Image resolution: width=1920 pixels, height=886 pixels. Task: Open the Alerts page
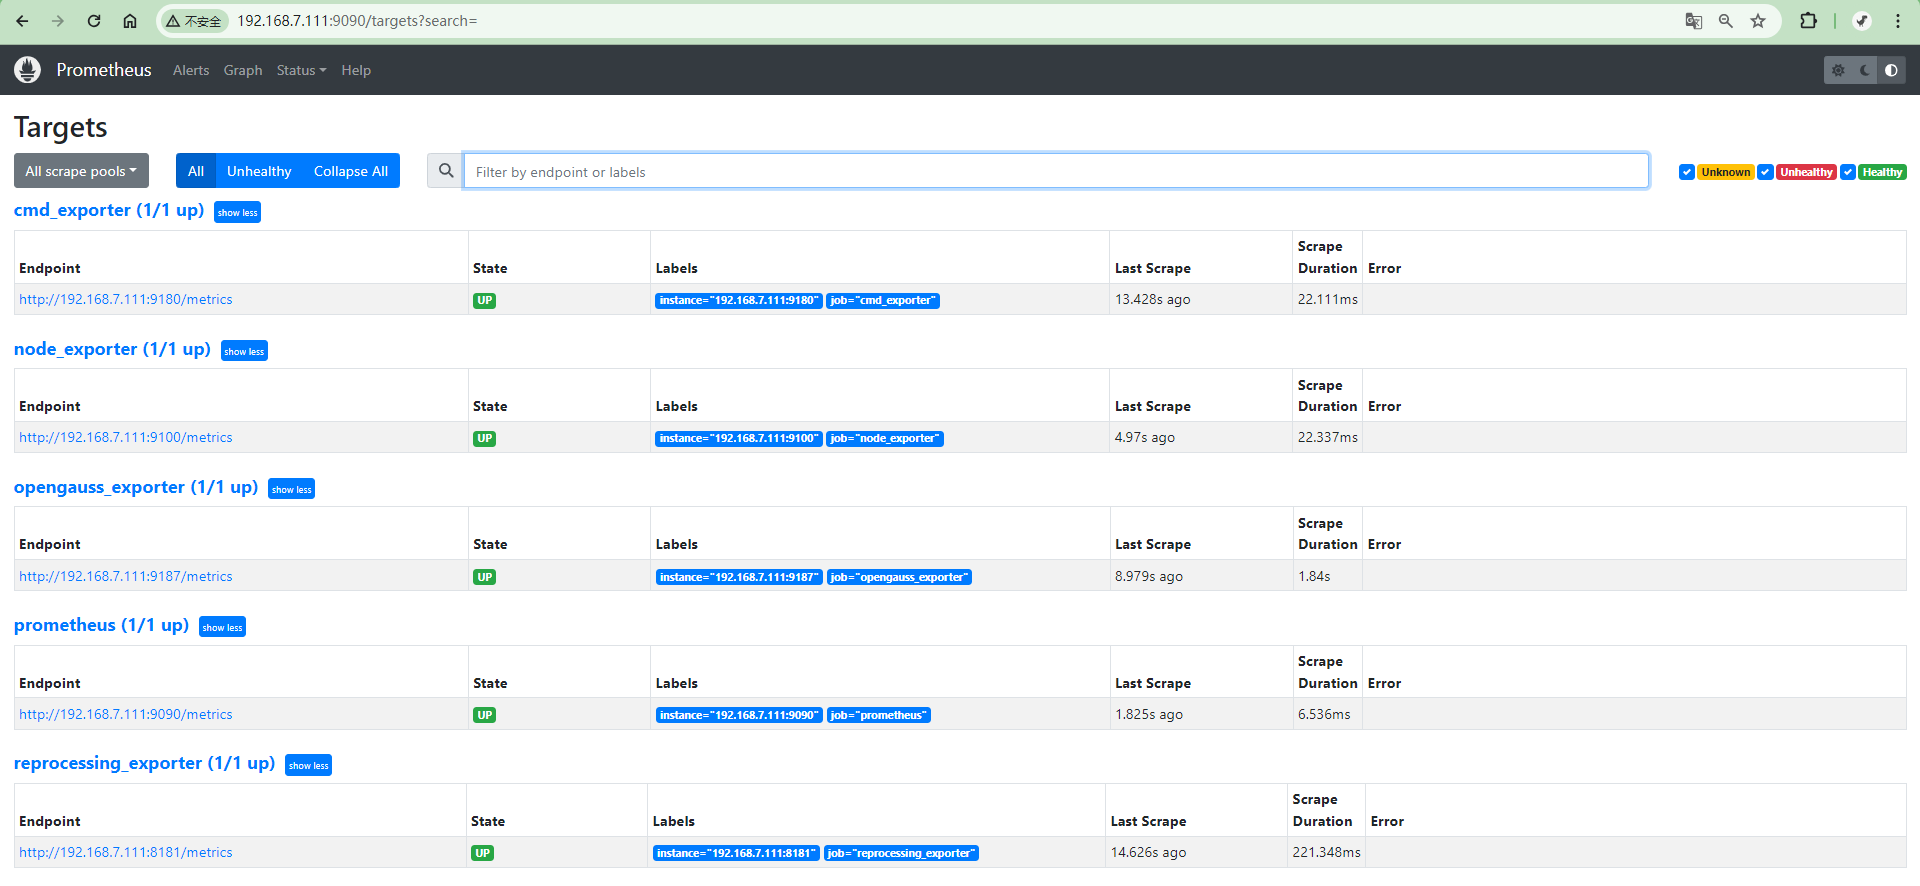(x=191, y=70)
